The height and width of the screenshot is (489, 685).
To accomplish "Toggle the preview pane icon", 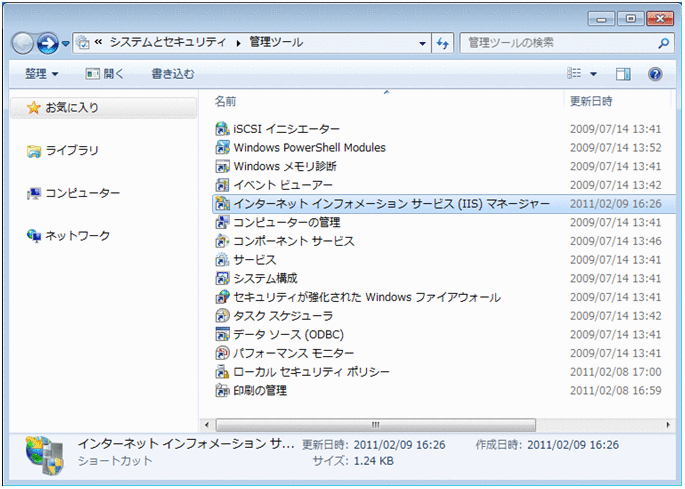I will click(623, 74).
